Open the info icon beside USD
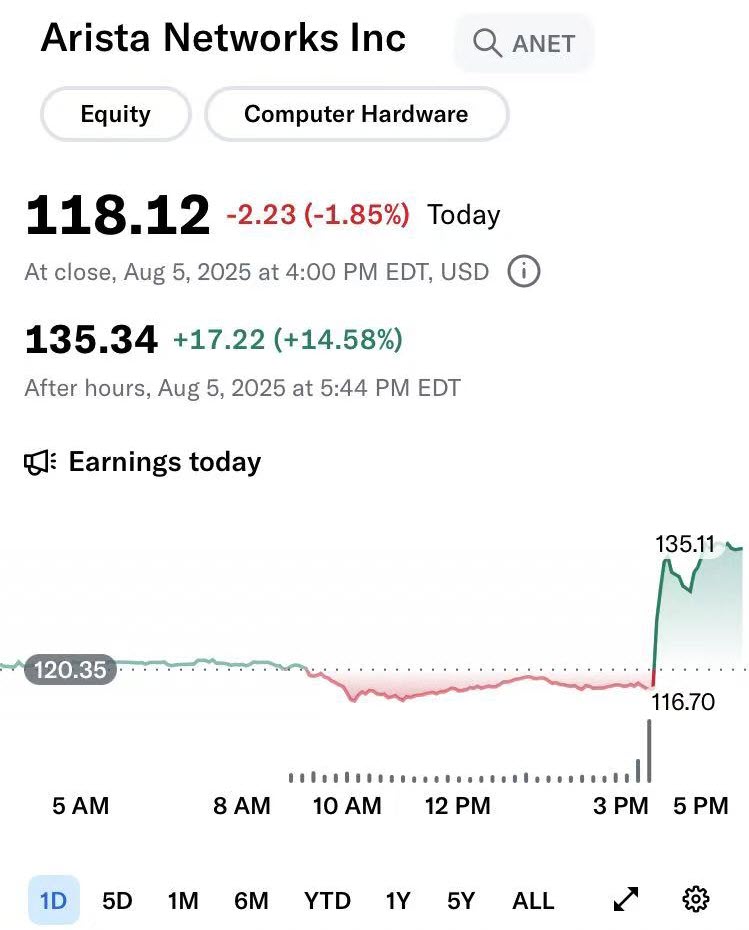Viewport: 749px width, 930px height. pos(524,272)
